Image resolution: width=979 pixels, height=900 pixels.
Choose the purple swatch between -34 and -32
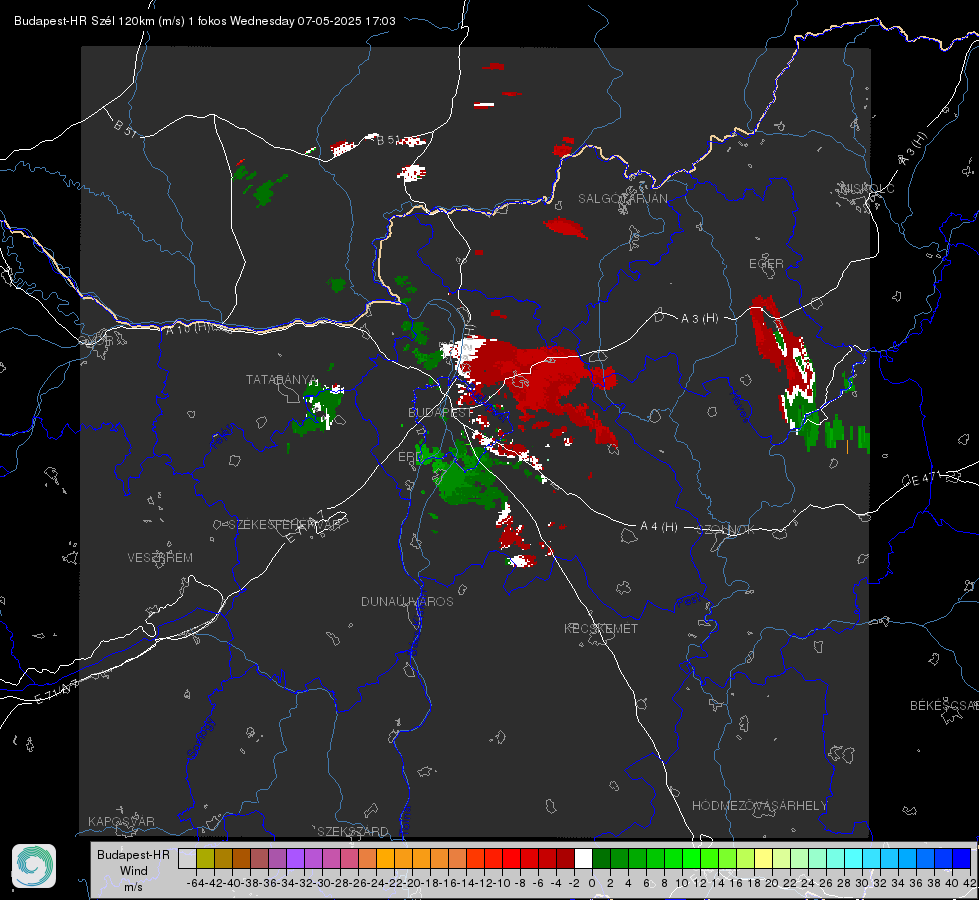coord(295,858)
